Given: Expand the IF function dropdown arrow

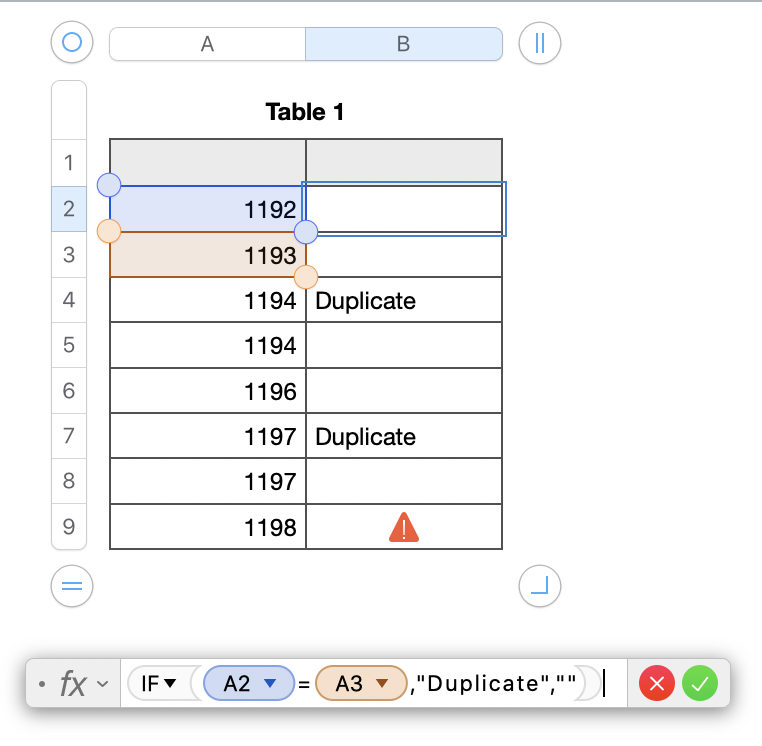Looking at the screenshot, I should click(x=169, y=684).
